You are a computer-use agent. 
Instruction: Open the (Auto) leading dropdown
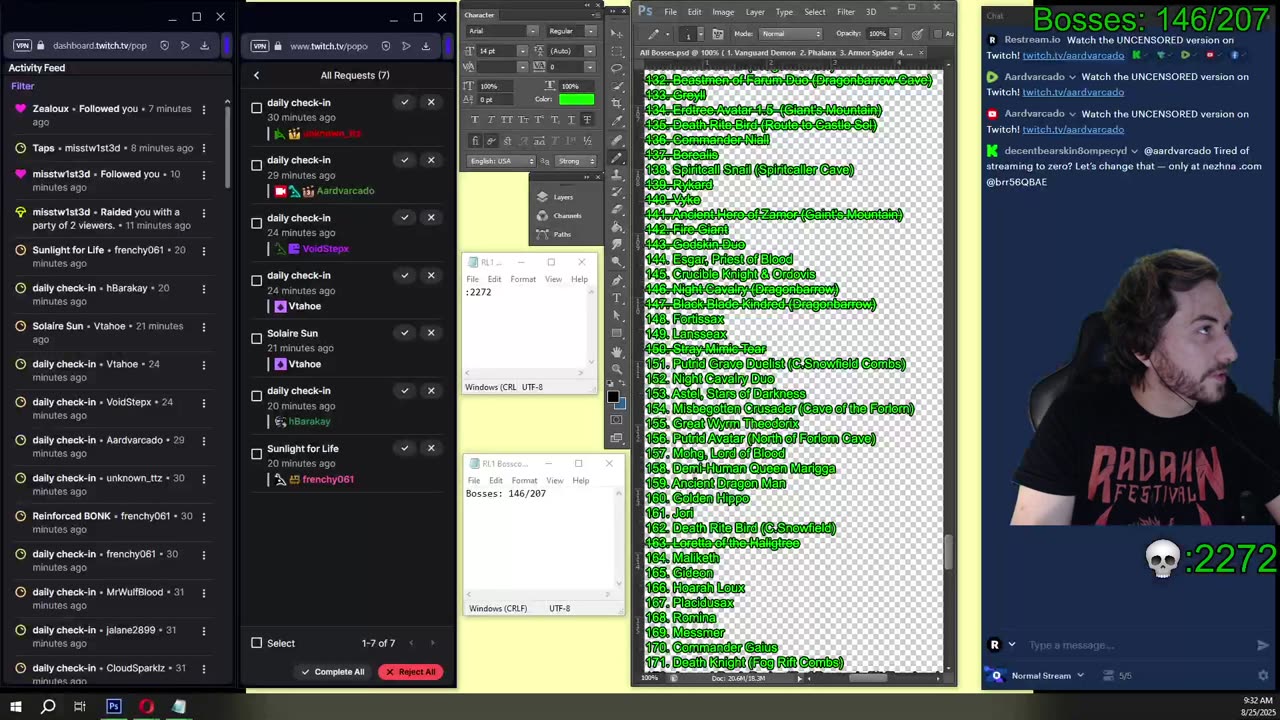[590, 51]
